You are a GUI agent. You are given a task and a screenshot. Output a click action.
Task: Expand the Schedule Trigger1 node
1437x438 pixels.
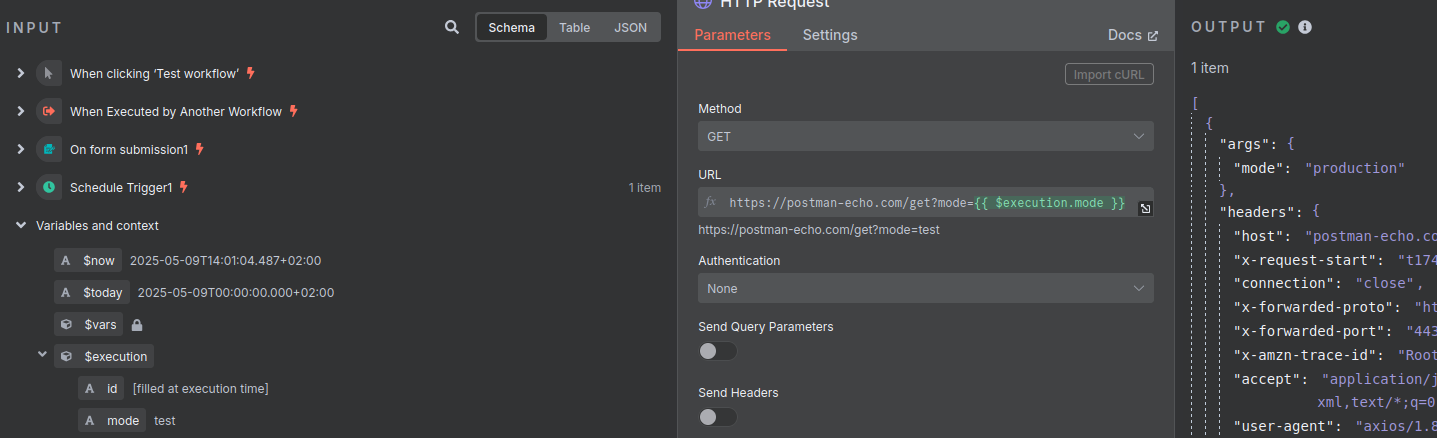click(x=21, y=187)
